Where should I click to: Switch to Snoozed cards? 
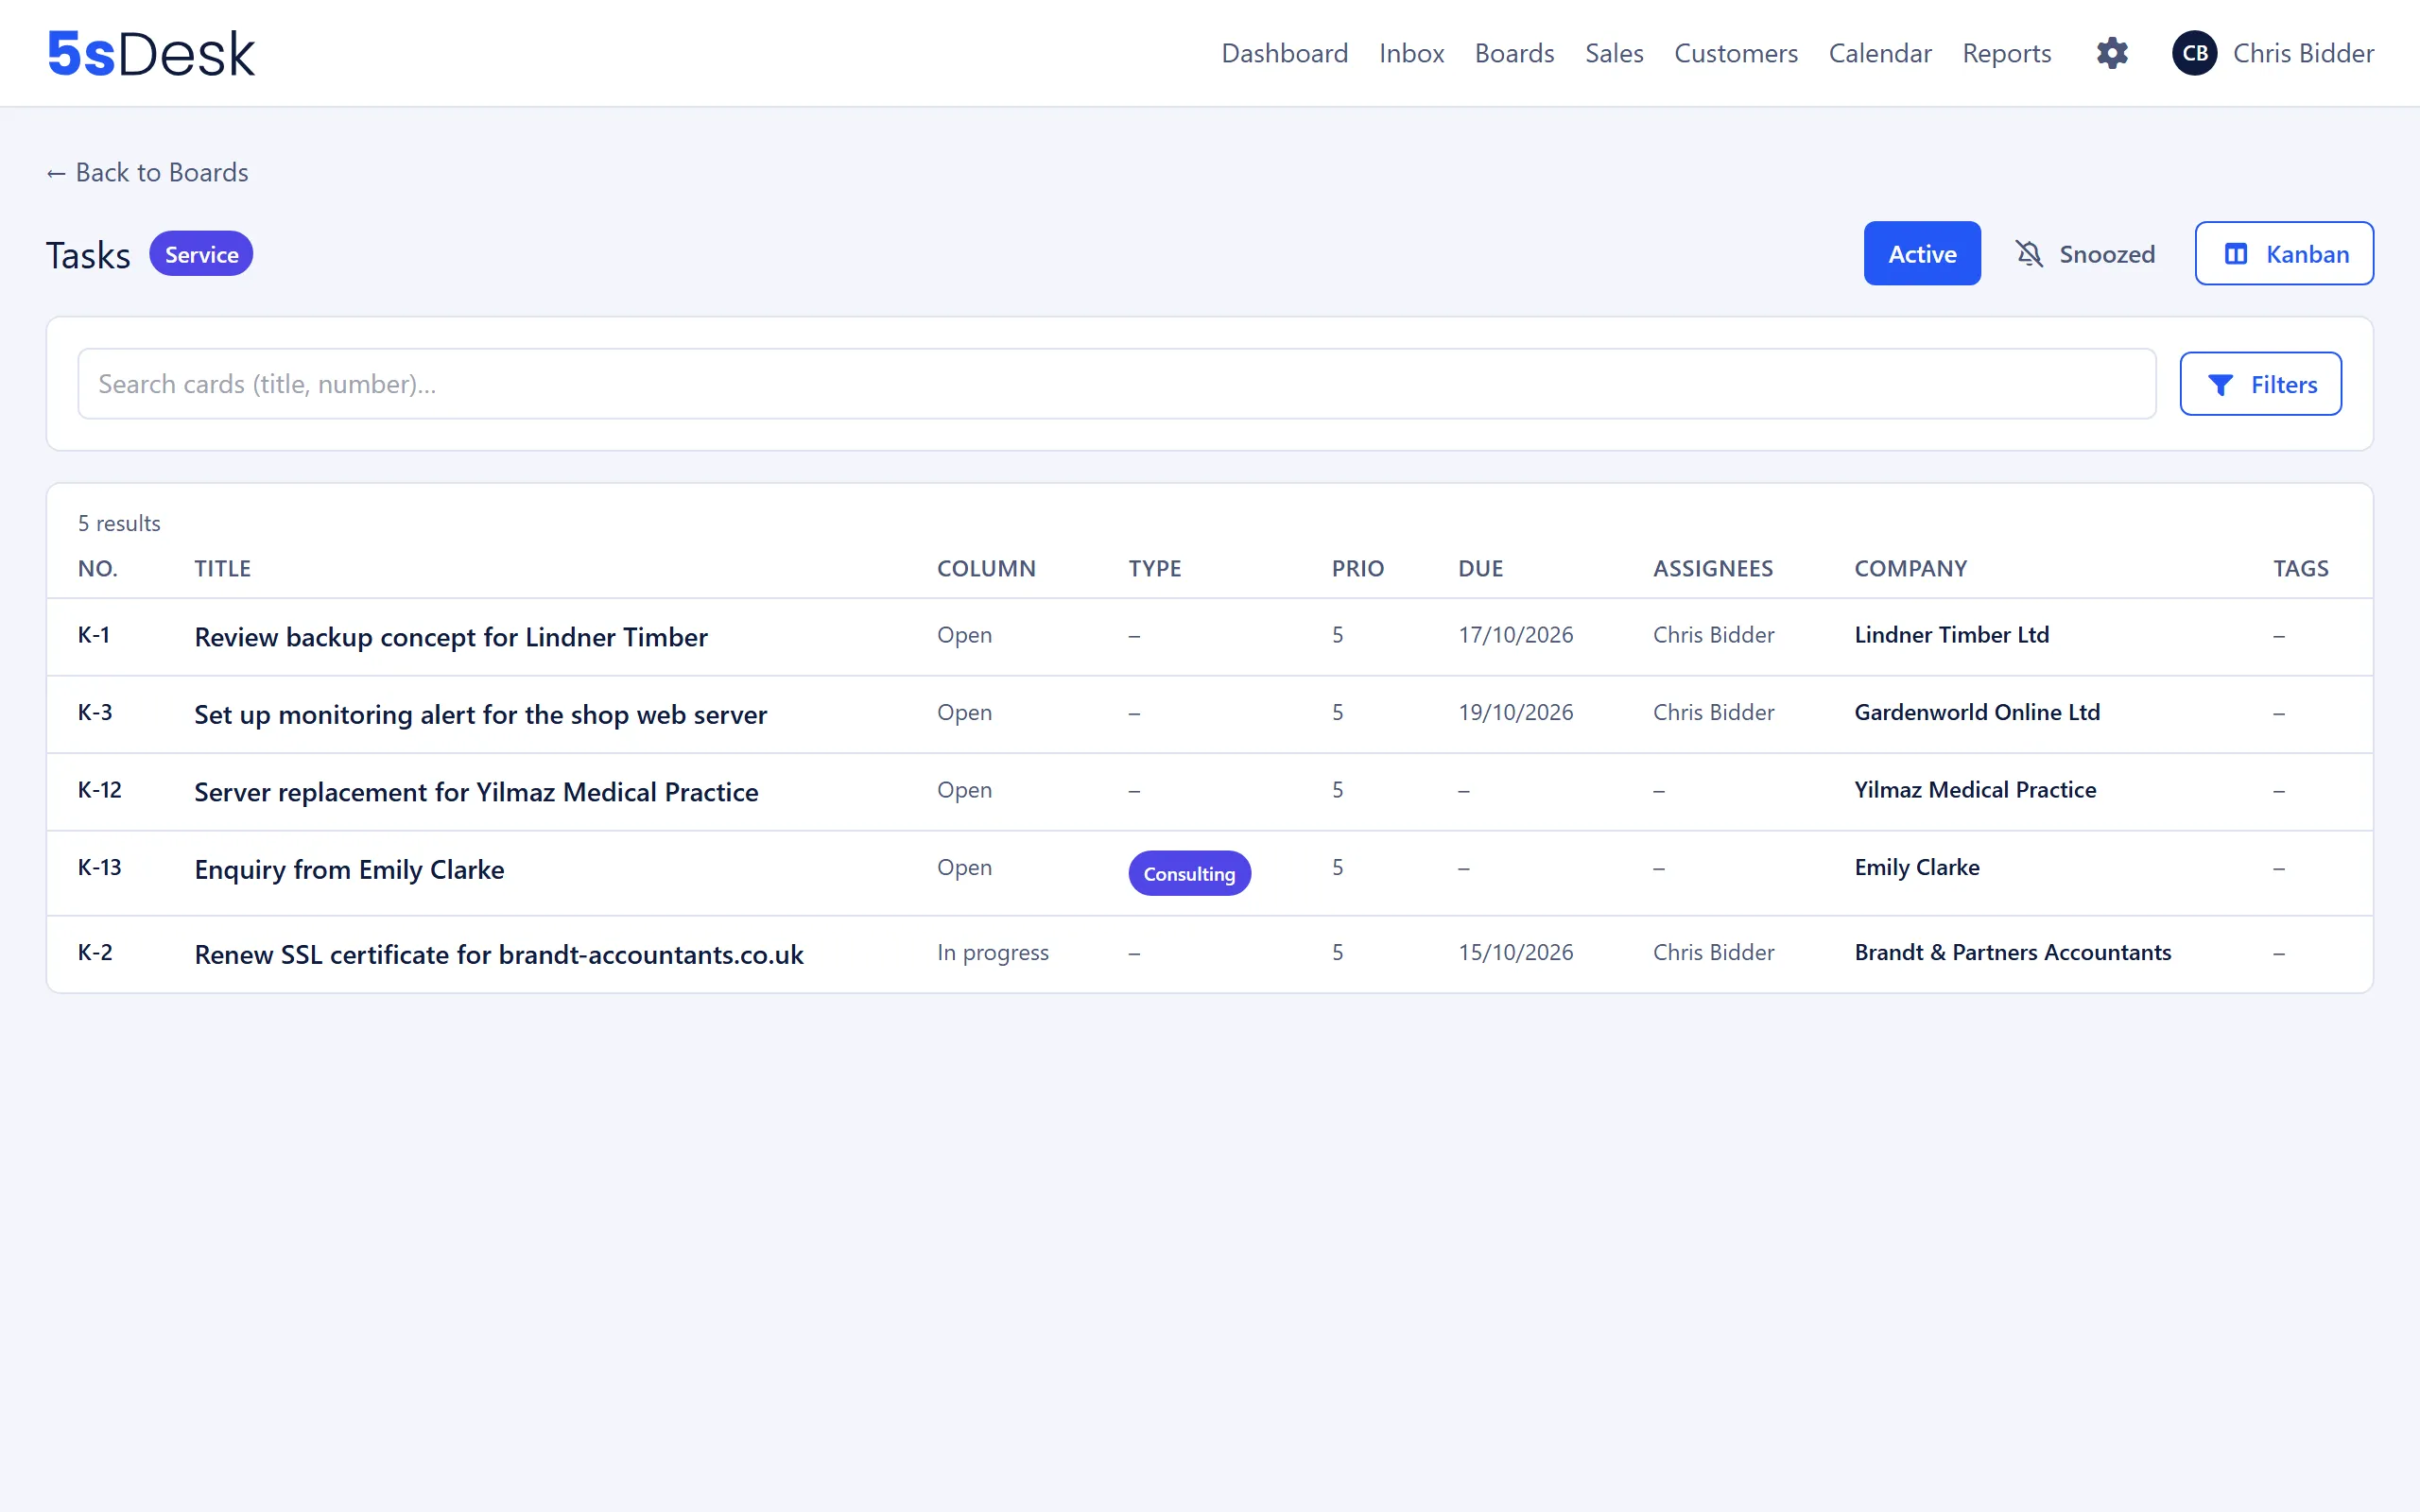pyautogui.click(x=2085, y=254)
